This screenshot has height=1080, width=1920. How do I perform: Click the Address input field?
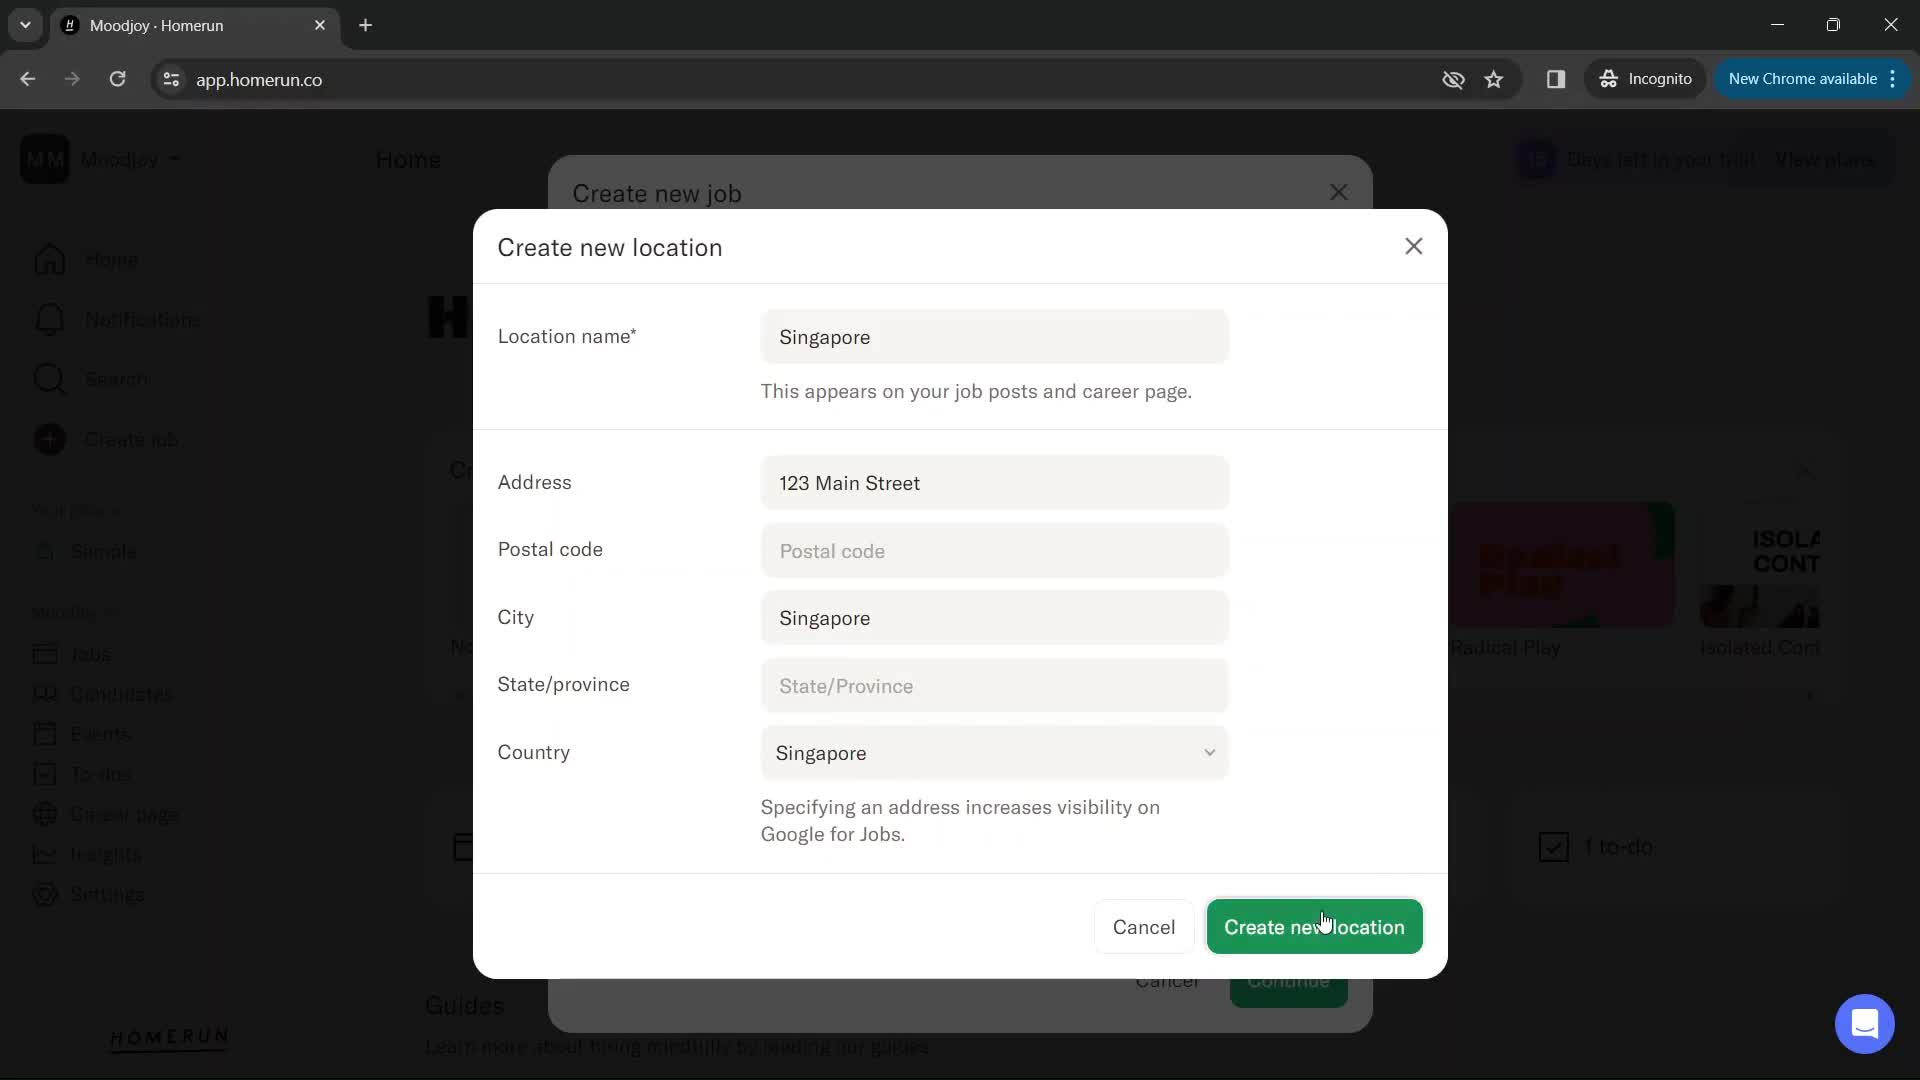click(x=994, y=483)
